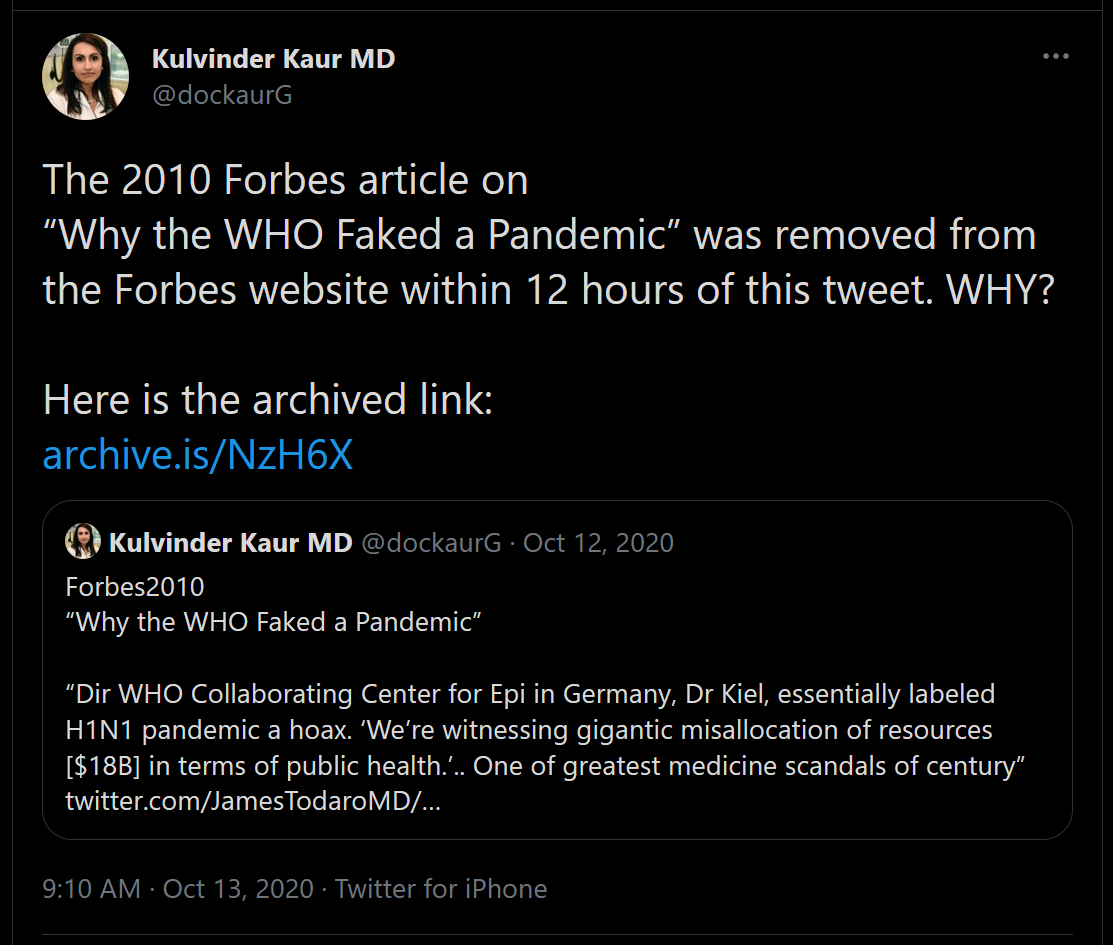Image resolution: width=1113 pixels, height=945 pixels.
Task: Select the Twitter for iPhone source label
Action: click(441, 888)
